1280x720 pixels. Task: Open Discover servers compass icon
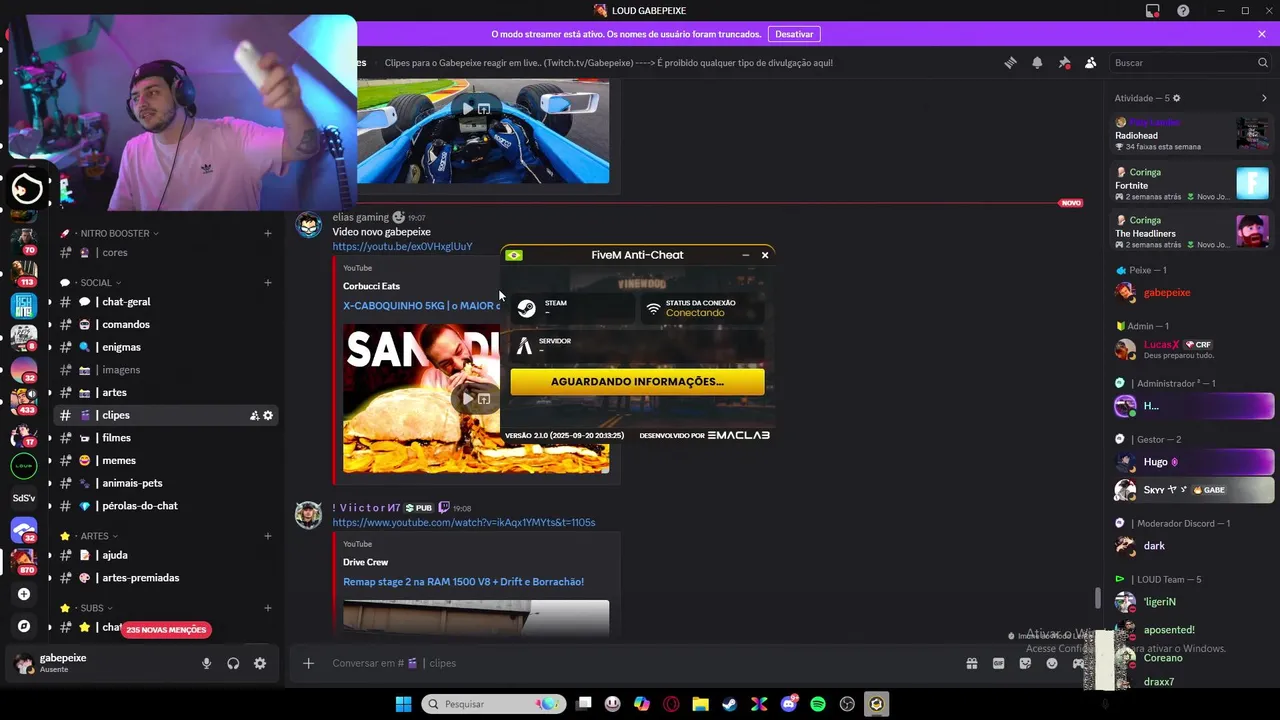point(24,626)
